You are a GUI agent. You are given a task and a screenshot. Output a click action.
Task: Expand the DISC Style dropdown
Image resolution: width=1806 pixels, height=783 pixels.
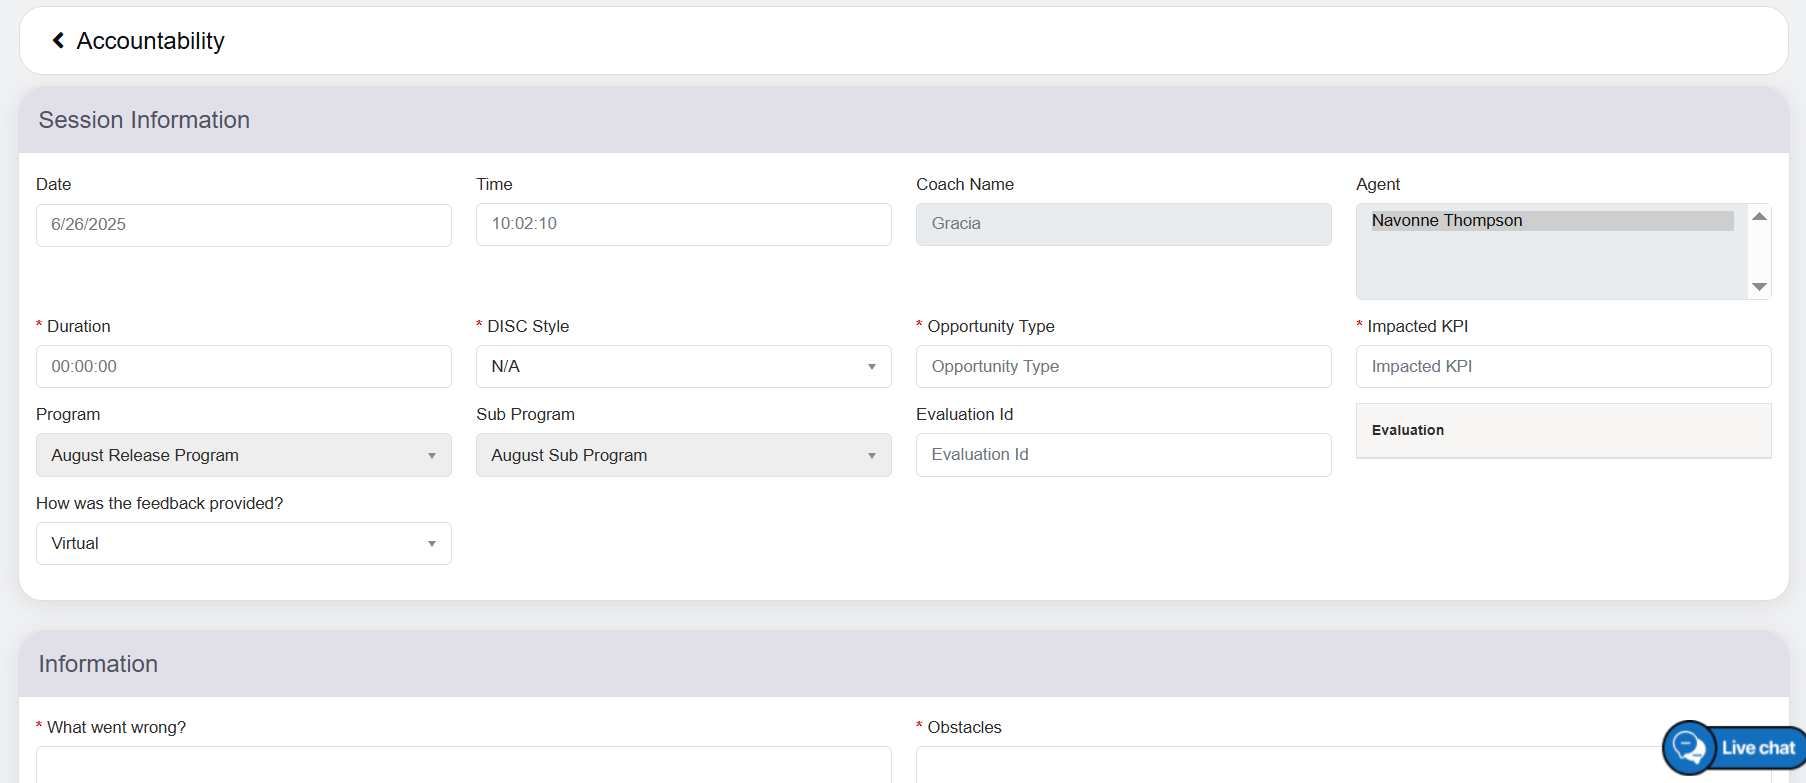(683, 367)
